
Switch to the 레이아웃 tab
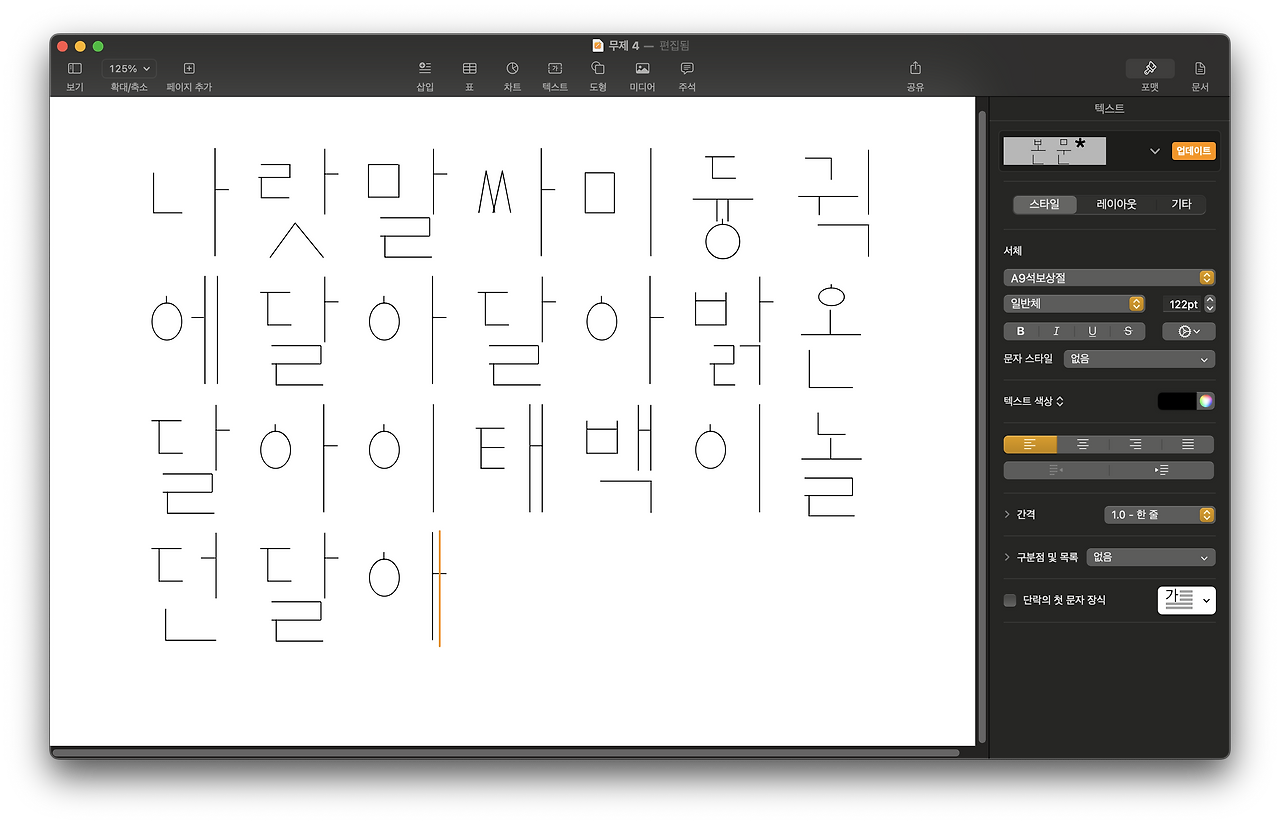click(1113, 204)
